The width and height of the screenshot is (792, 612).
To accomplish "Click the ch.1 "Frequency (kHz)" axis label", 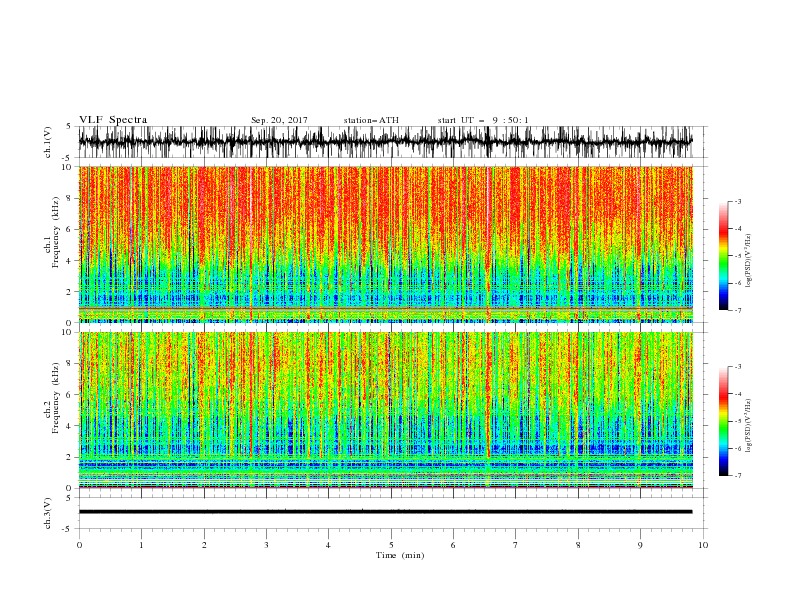I will tap(56, 233).
